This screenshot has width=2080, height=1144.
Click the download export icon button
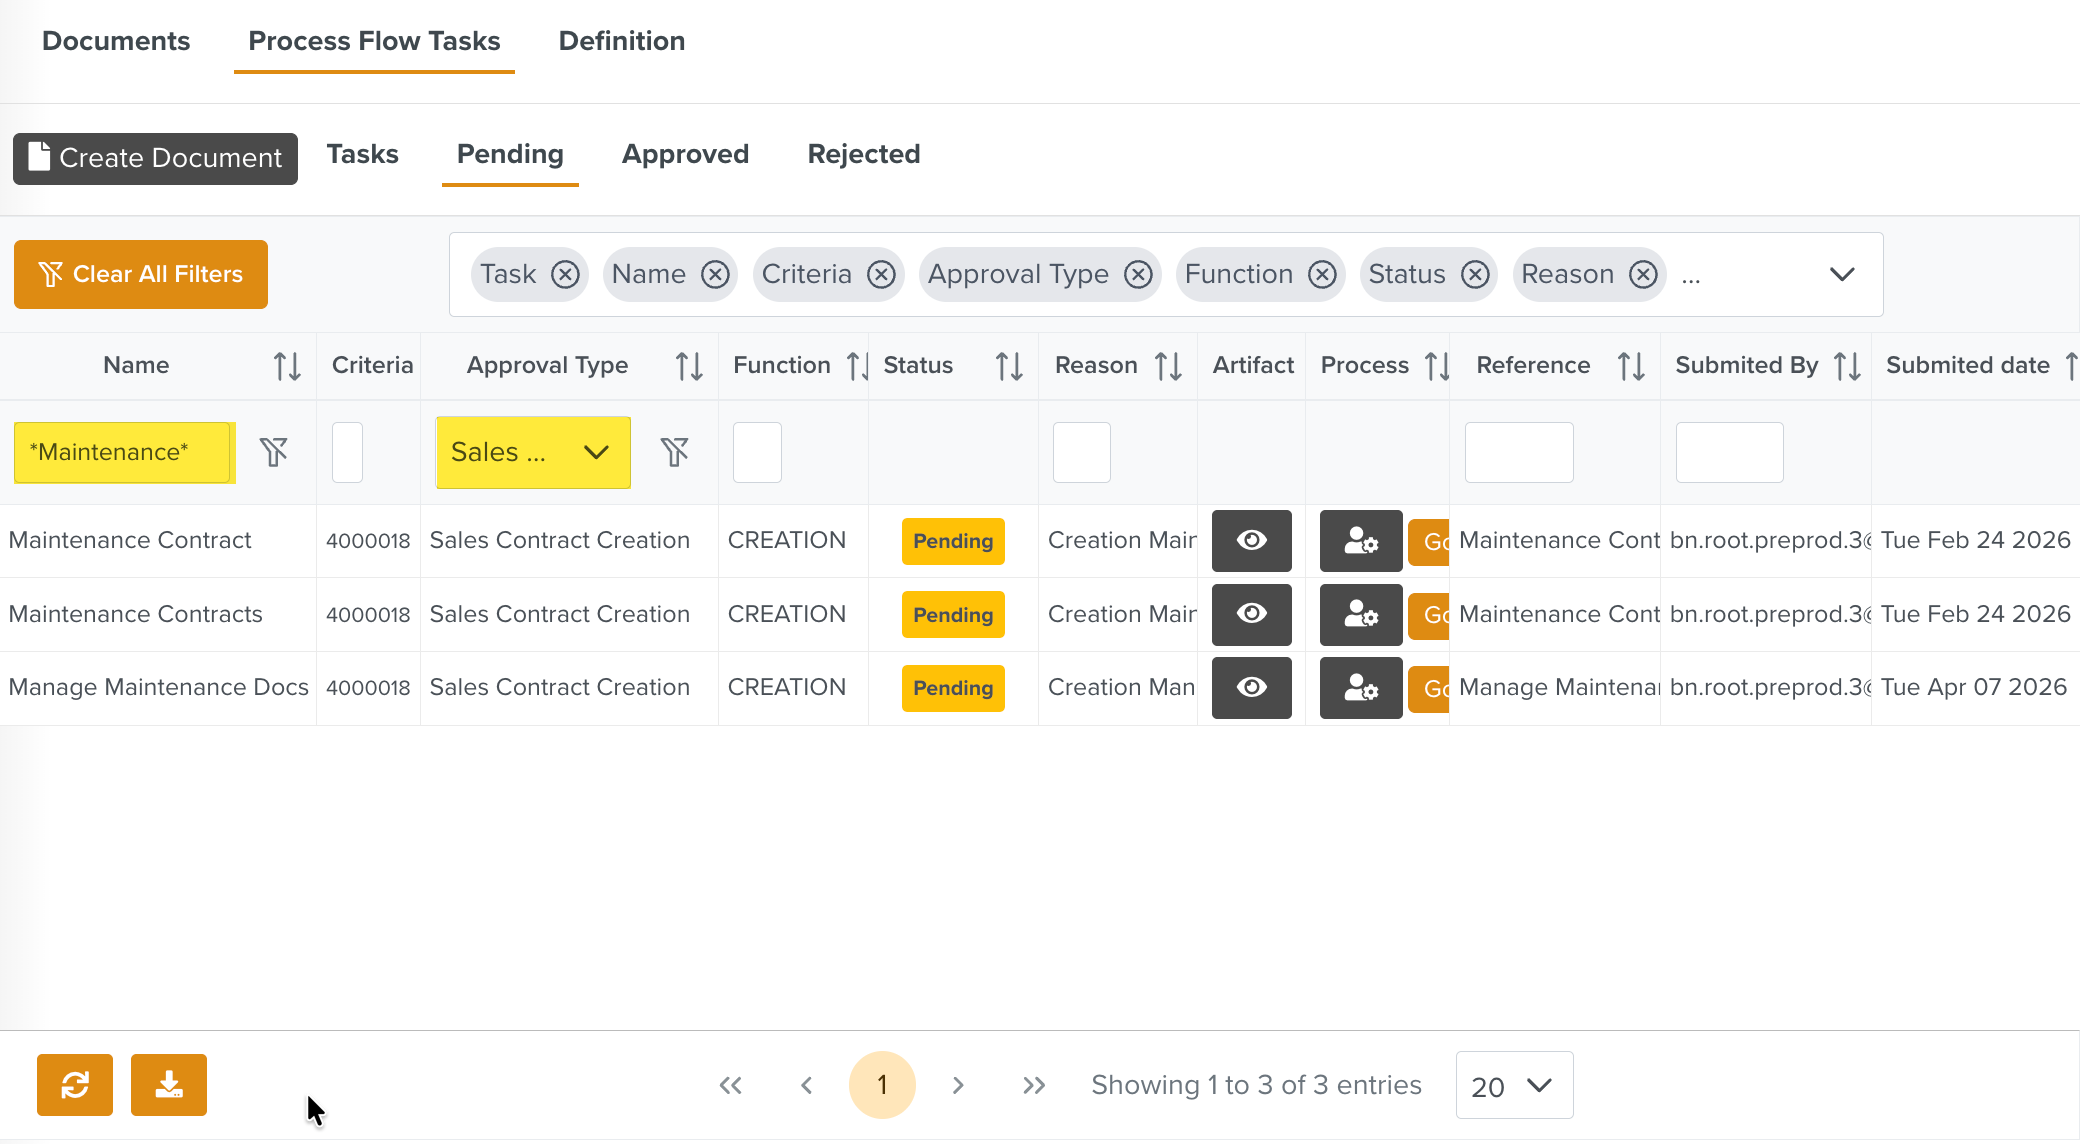click(169, 1085)
